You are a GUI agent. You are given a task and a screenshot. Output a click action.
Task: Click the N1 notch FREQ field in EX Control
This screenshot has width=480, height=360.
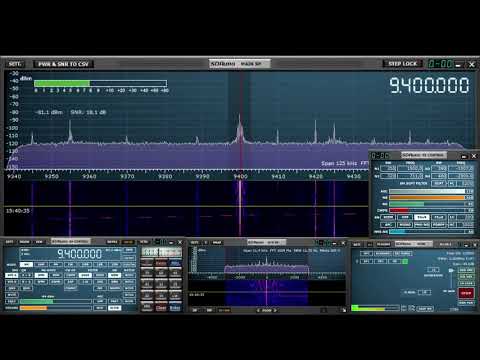pos(410,169)
